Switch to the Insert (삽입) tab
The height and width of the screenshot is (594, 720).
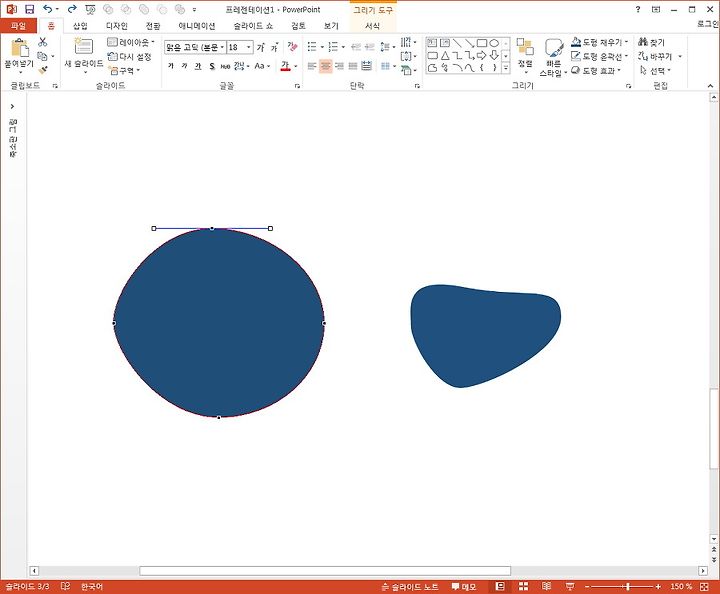tap(80, 26)
